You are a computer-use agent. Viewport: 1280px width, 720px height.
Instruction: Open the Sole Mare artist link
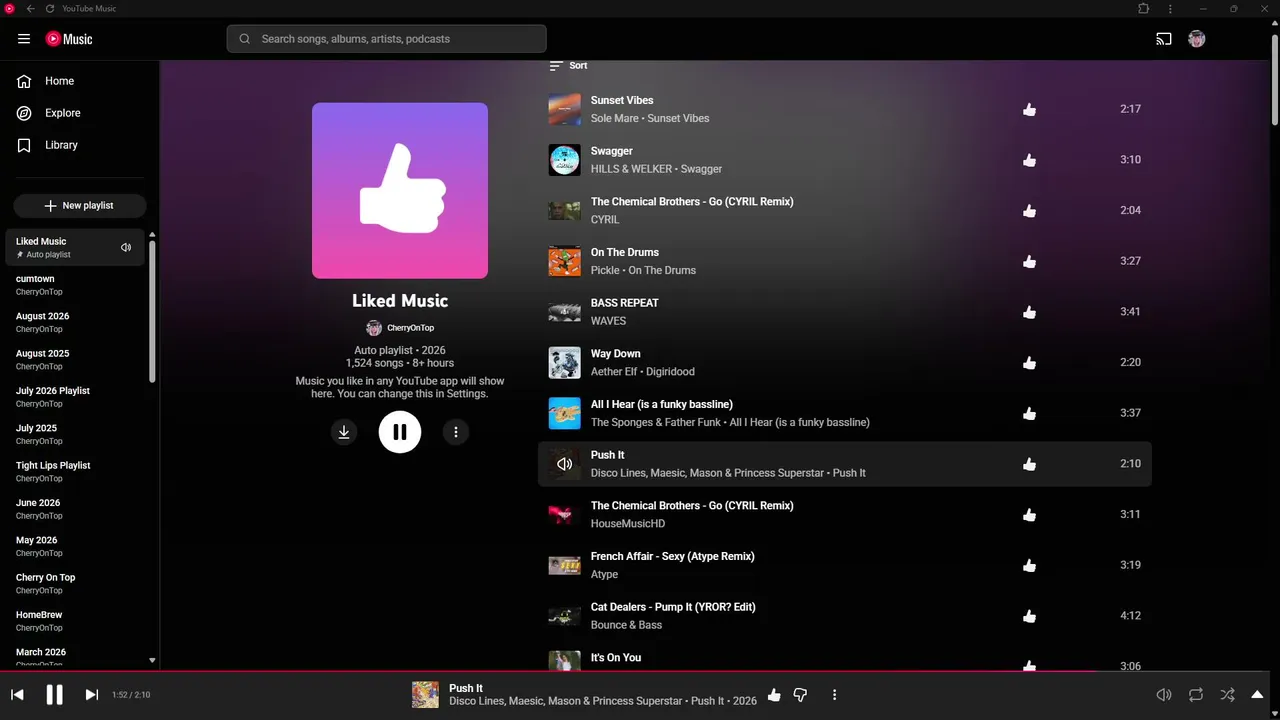click(614, 118)
